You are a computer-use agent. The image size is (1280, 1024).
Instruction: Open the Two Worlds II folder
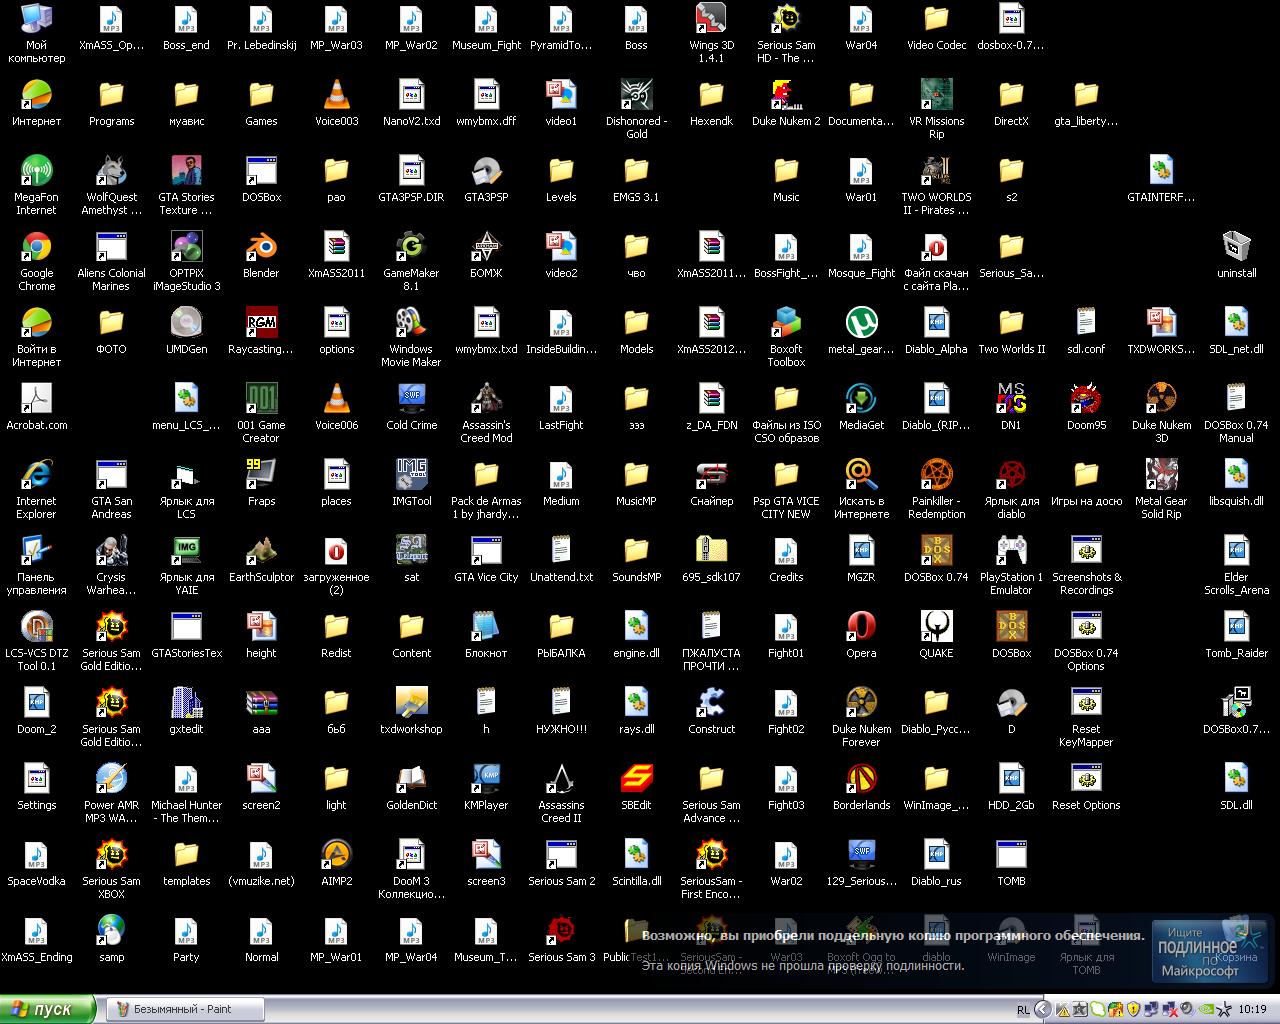pos(1011,322)
